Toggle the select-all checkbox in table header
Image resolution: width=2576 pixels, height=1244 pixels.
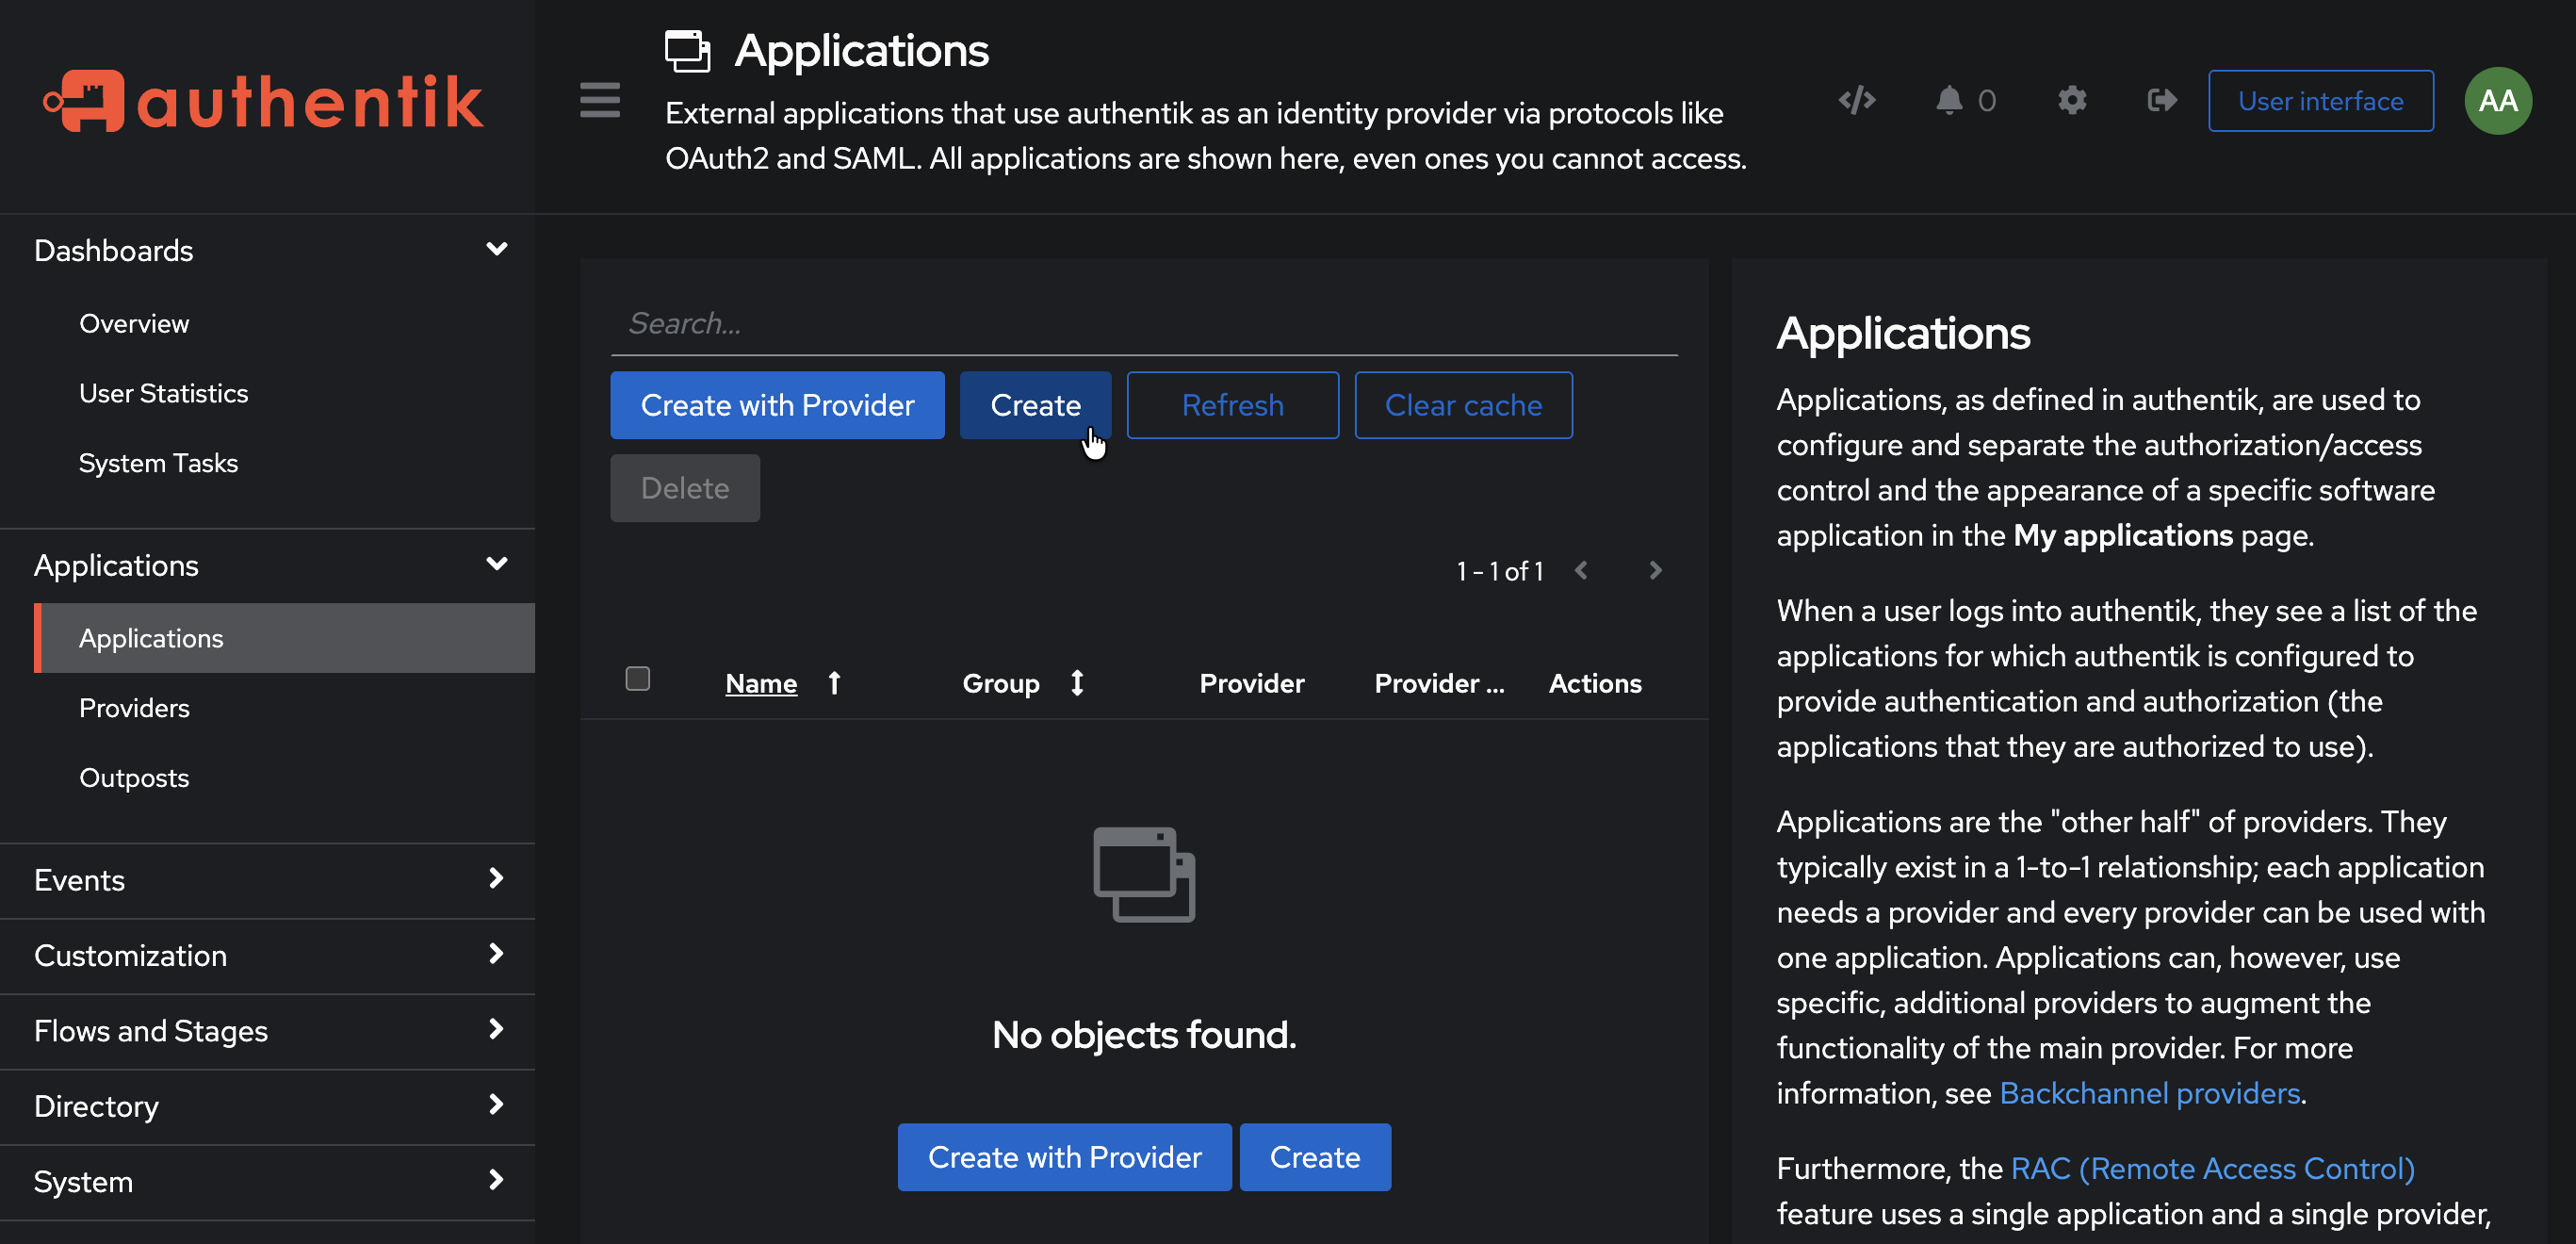coord(638,678)
